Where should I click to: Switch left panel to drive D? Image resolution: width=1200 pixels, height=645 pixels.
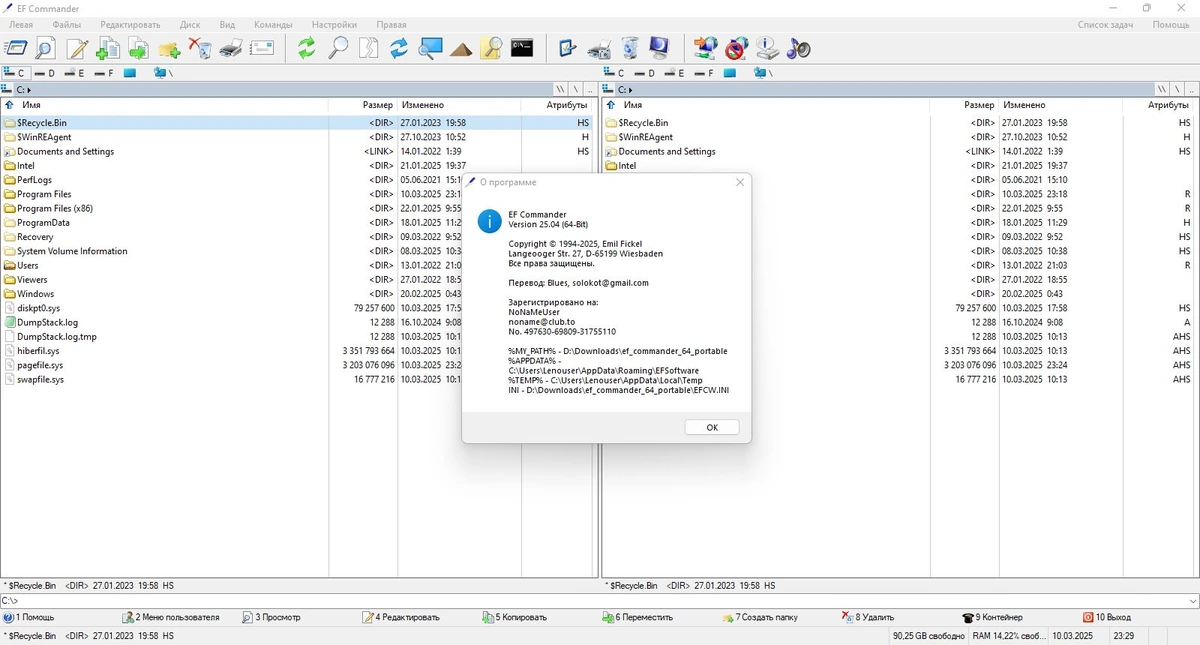[45, 73]
